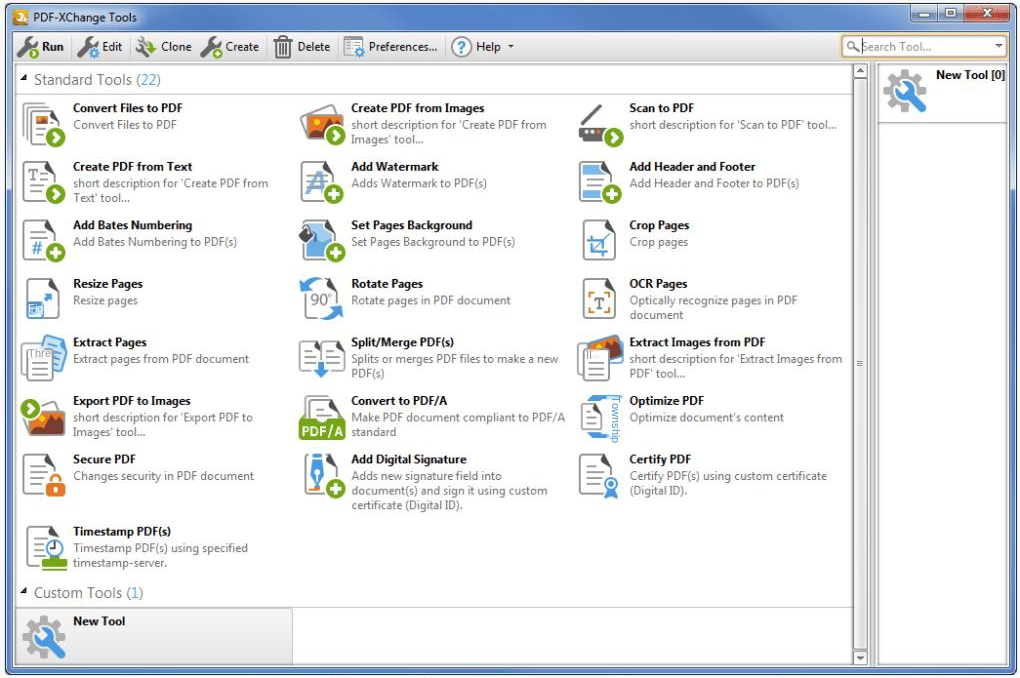Image resolution: width=1020 pixels, height=678 pixels.
Task: Open the Help dropdown arrow
Action: 511,47
